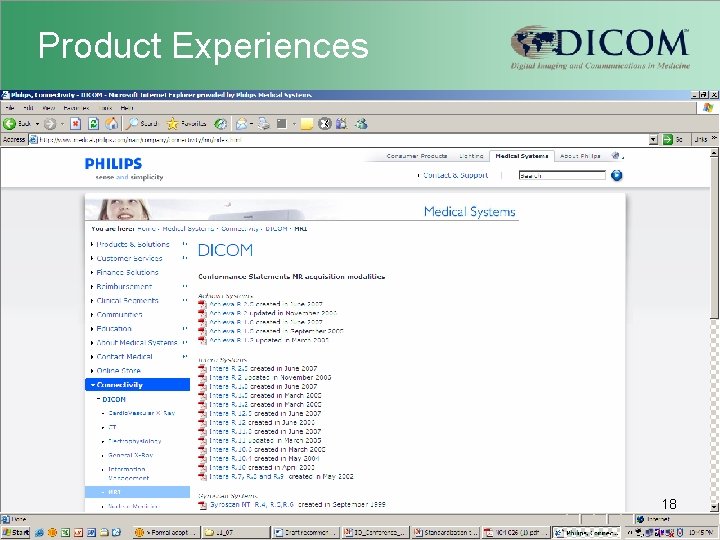720x540 pixels.
Task: Go to Home using the house icon
Action: [112, 124]
